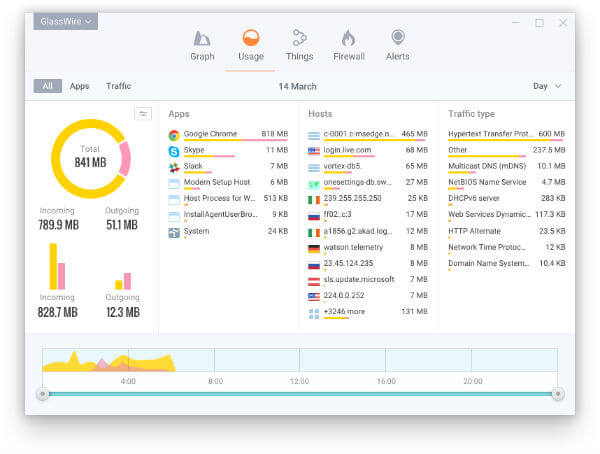The width and height of the screenshot is (600, 454).
Task: Switch to the Apps filter
Action: (79, 86)
